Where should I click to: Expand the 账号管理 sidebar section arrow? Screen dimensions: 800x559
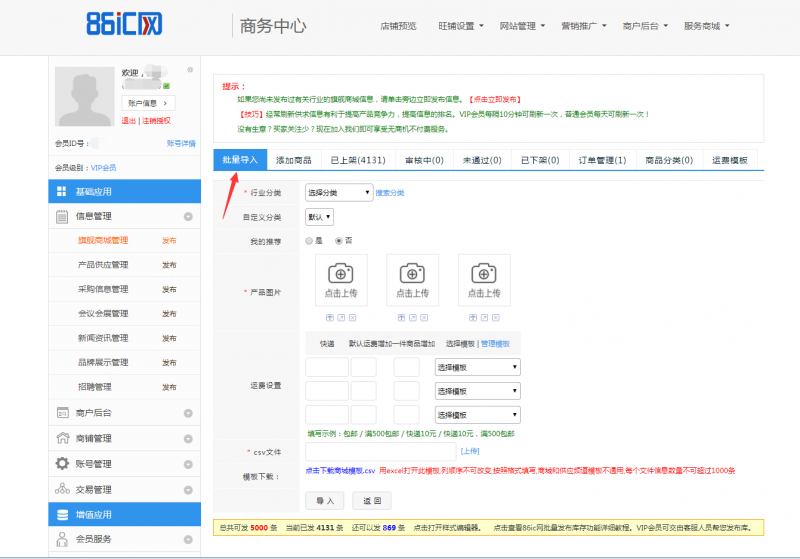point(188,464)
